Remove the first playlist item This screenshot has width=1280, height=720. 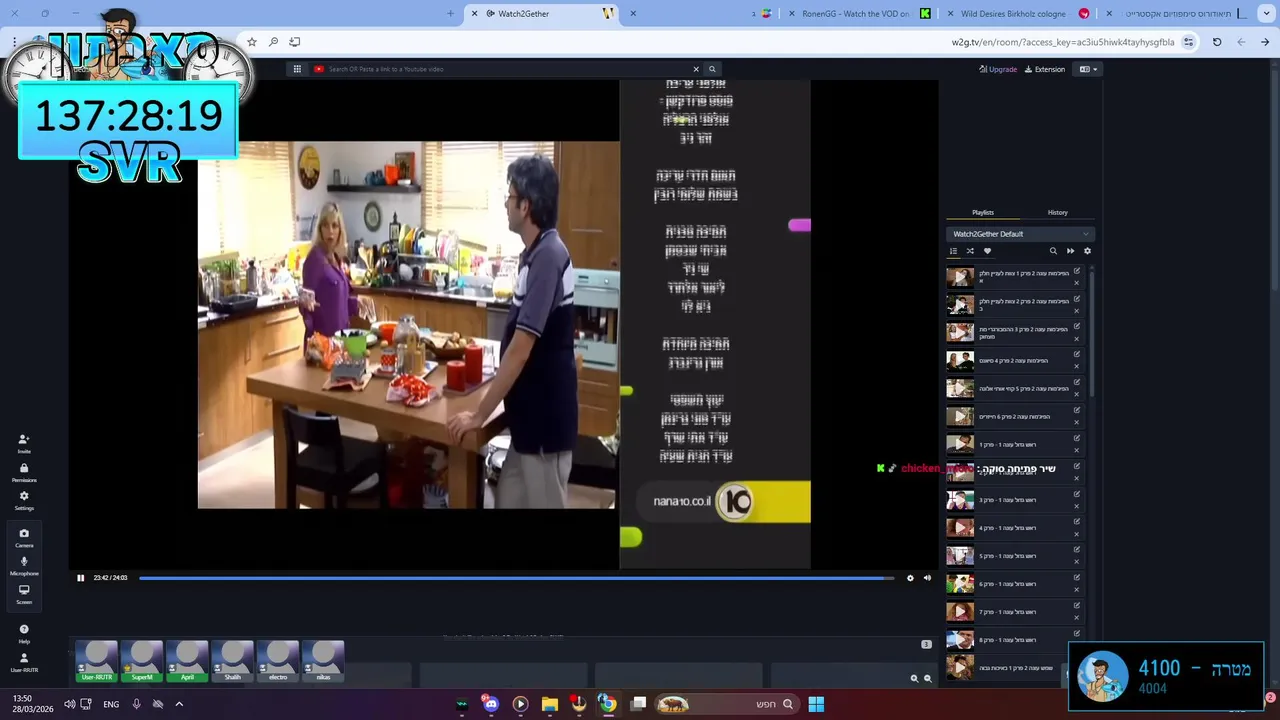tap(1077, 283)
